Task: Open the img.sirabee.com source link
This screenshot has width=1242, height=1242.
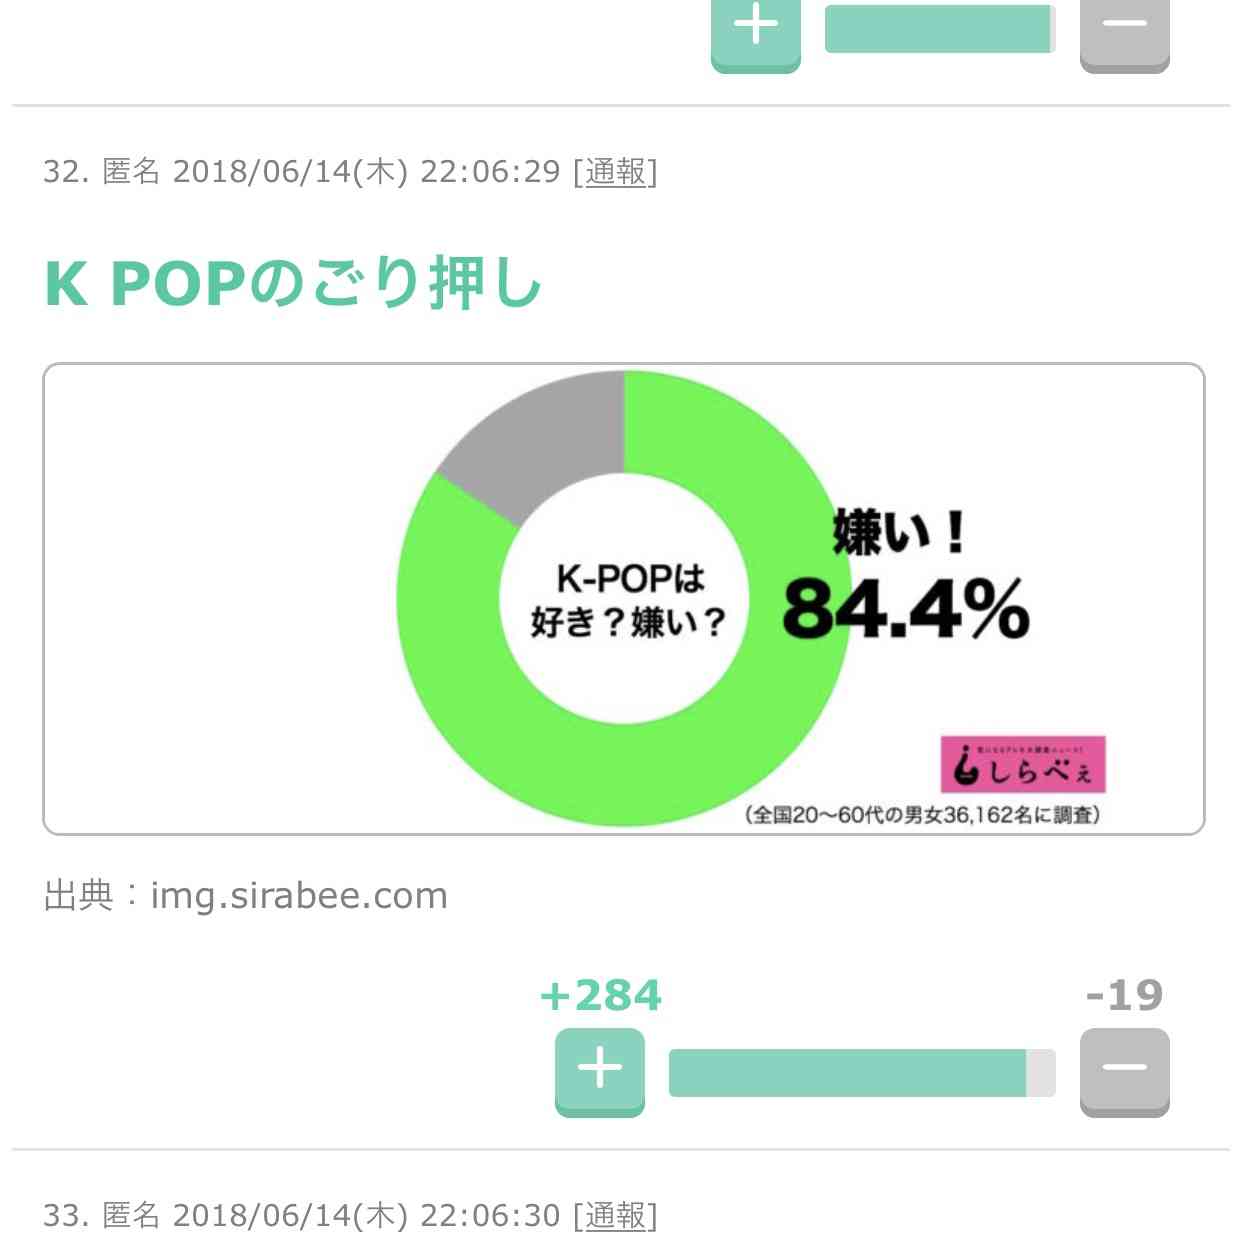Action: (x=298, y=896)
